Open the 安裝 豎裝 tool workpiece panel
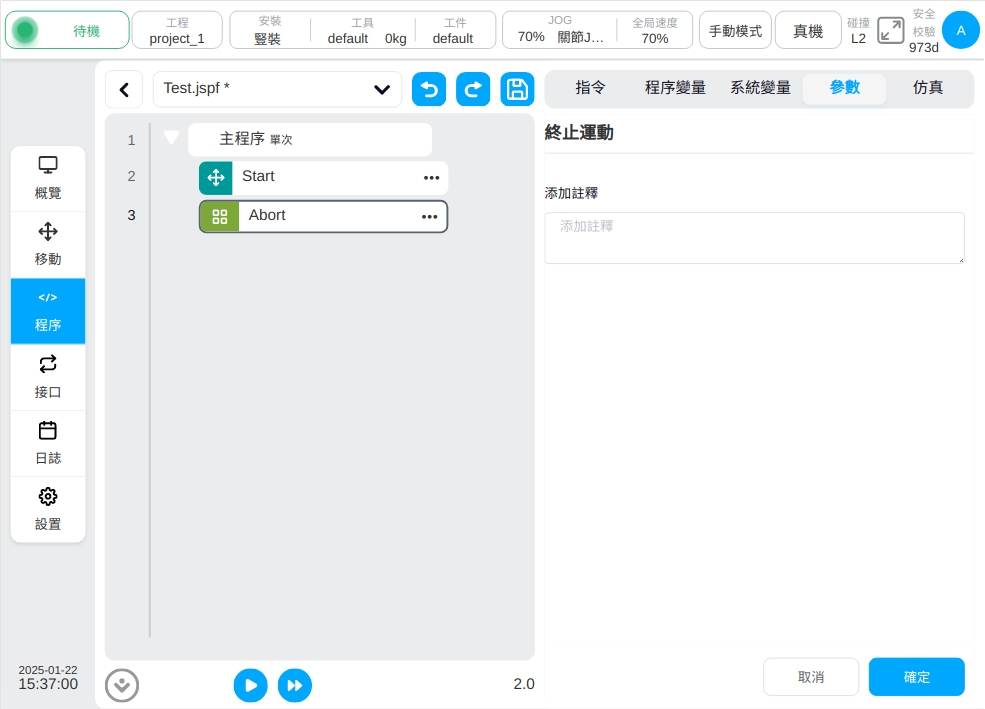The width and height of the screenshot is (985, 709). pyautogui.click(x=362, y=30)
